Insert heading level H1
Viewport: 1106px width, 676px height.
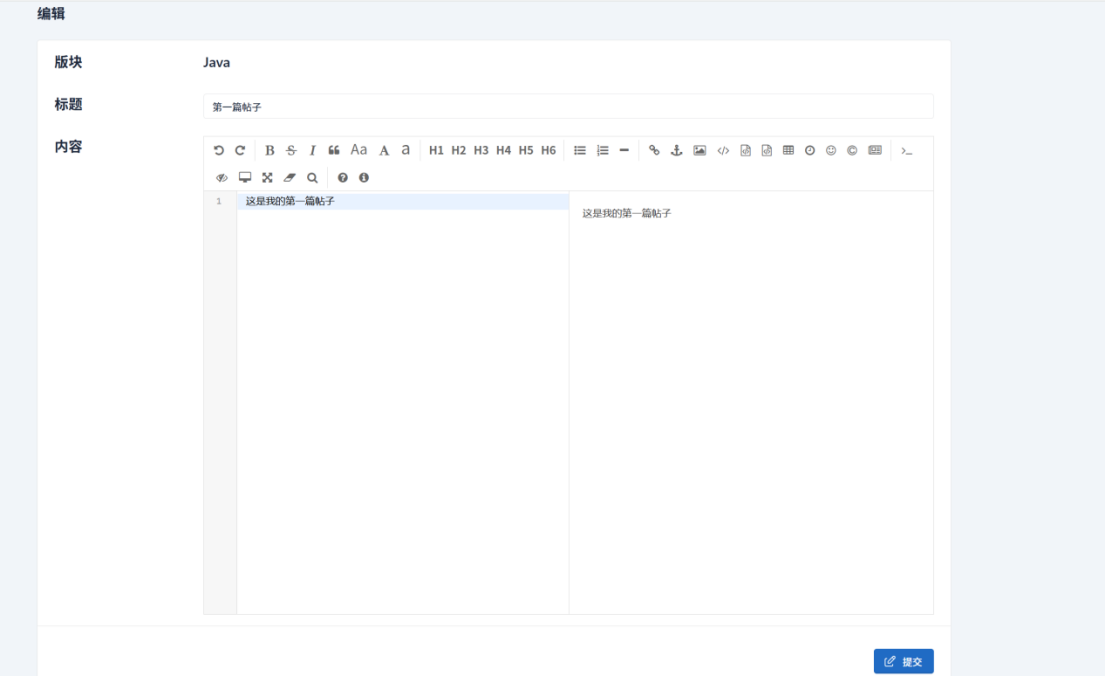[x=437, y=150]
